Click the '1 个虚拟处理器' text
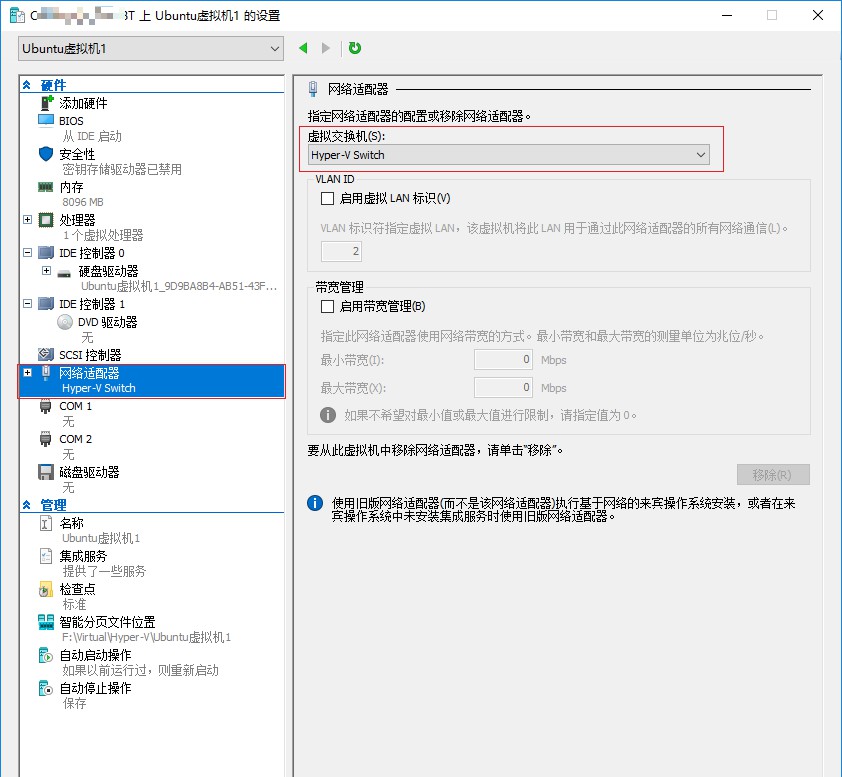Screen dimensions: 842x777 103,235
